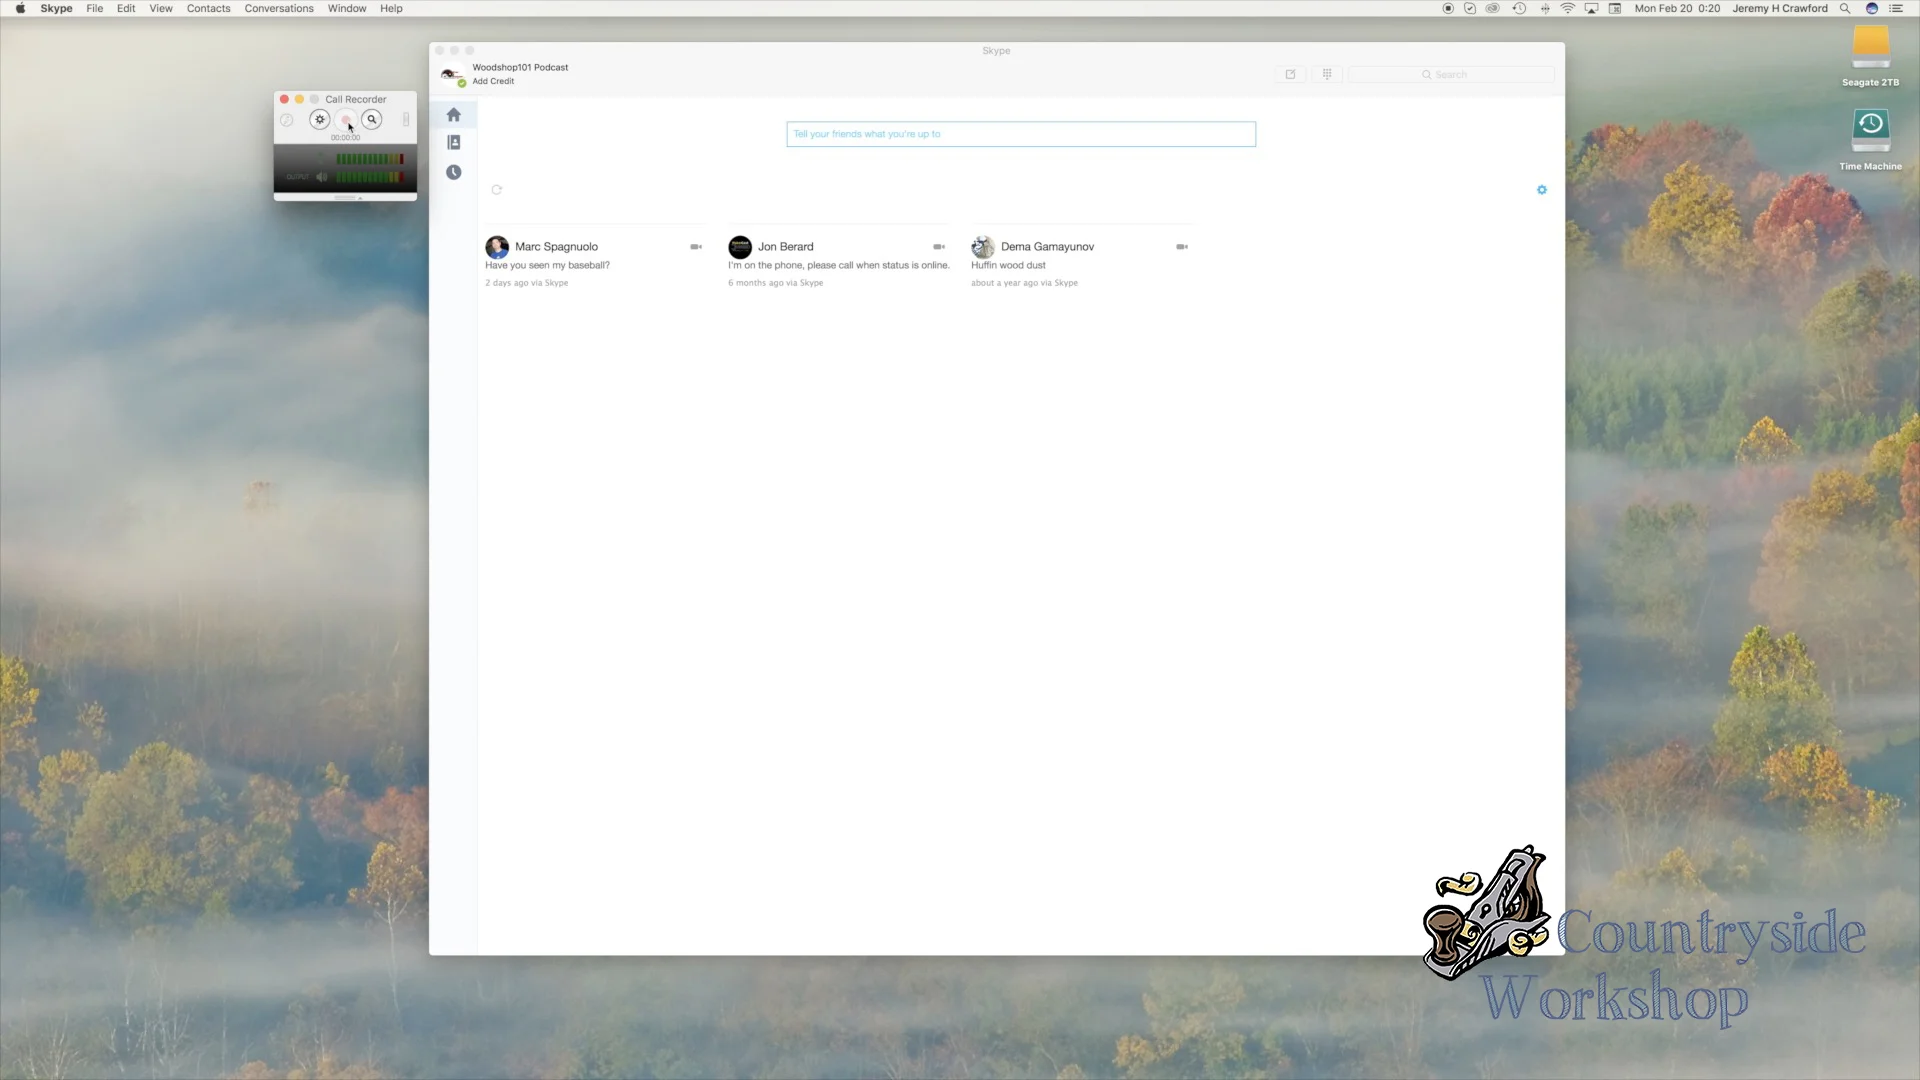Start a video call with Marc Spagnuolo
Screen dimensions: 1920x1080
point(696,247)
